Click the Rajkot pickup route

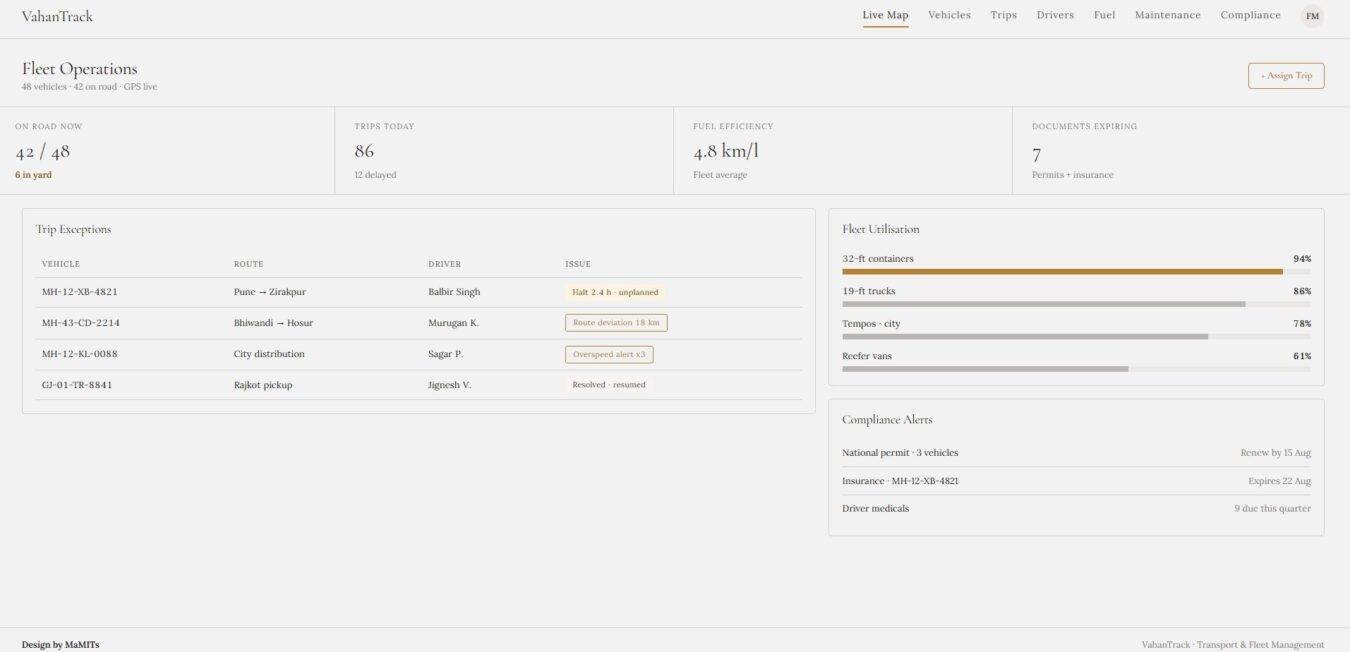coord(263,385)
